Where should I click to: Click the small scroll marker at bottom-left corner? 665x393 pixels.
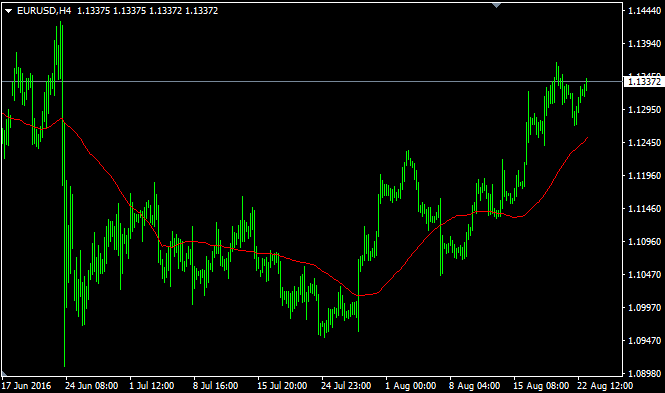click(x=4, y=374)
